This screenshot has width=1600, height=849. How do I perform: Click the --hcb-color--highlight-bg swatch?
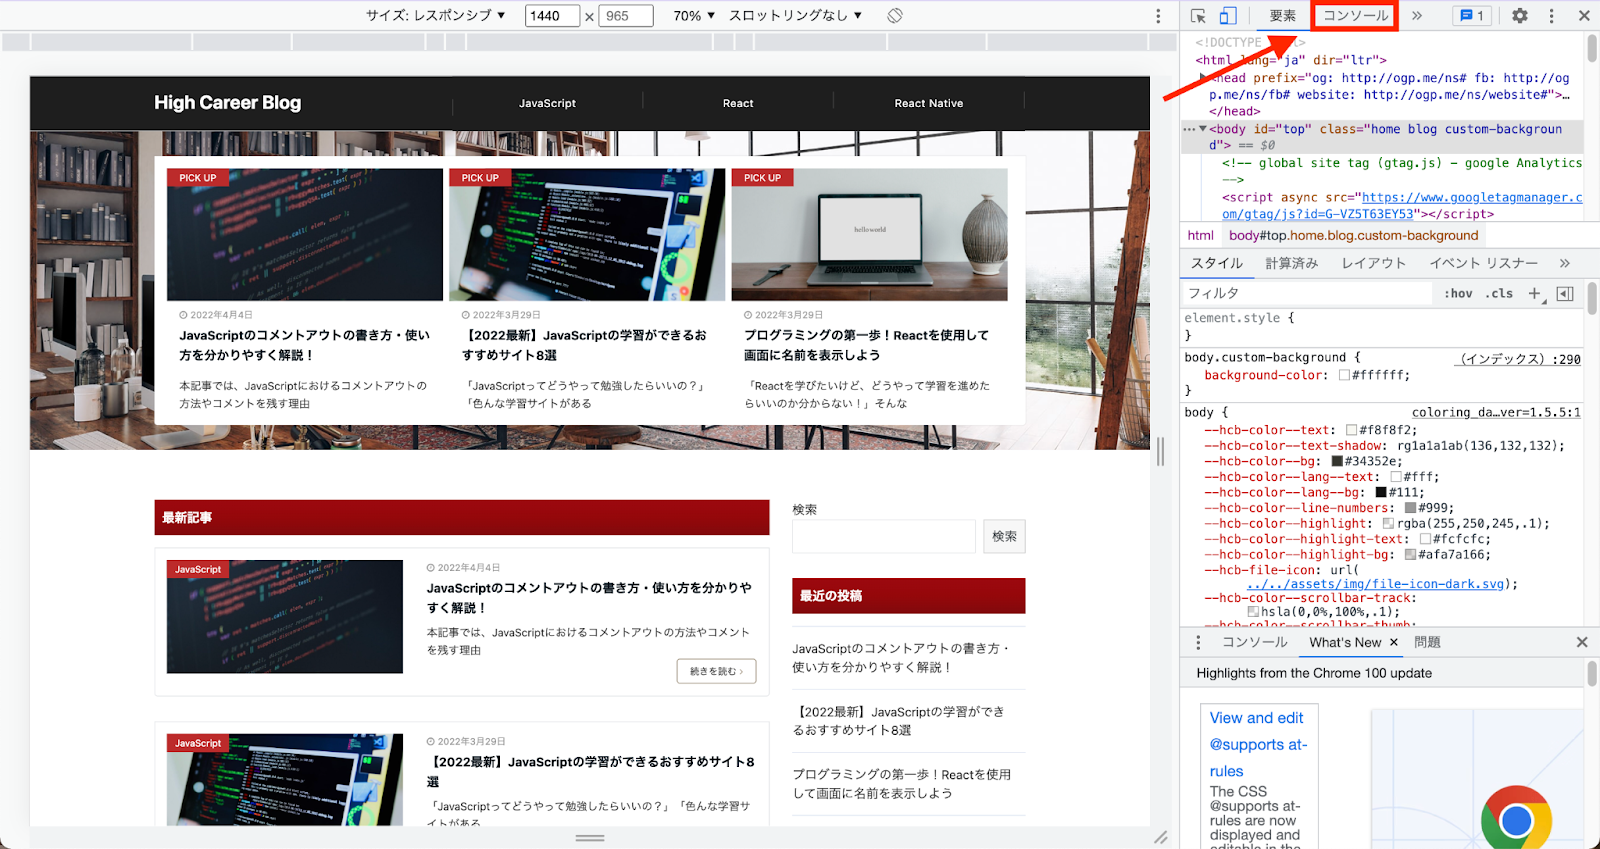pos(1410,554)
